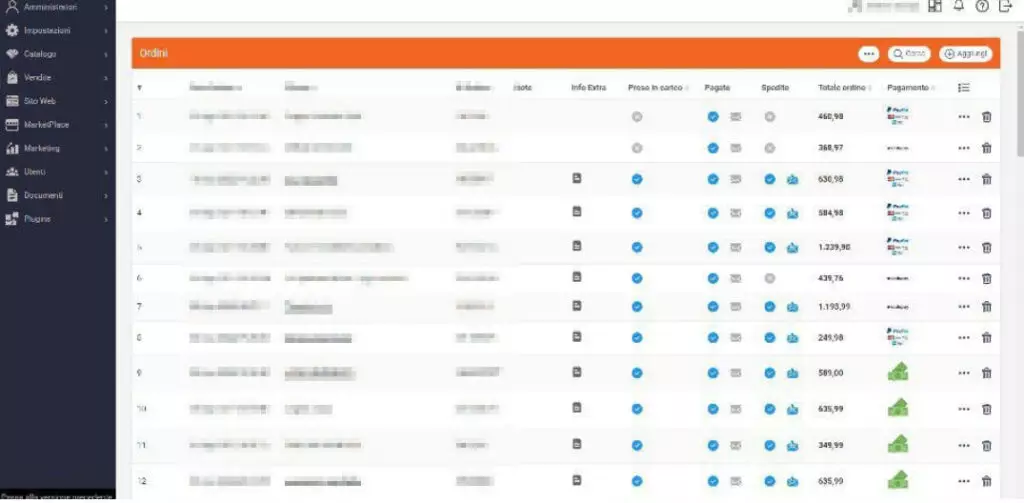Click the total amount 349,99
1024x503 pixels.
(x=831, y=446)
